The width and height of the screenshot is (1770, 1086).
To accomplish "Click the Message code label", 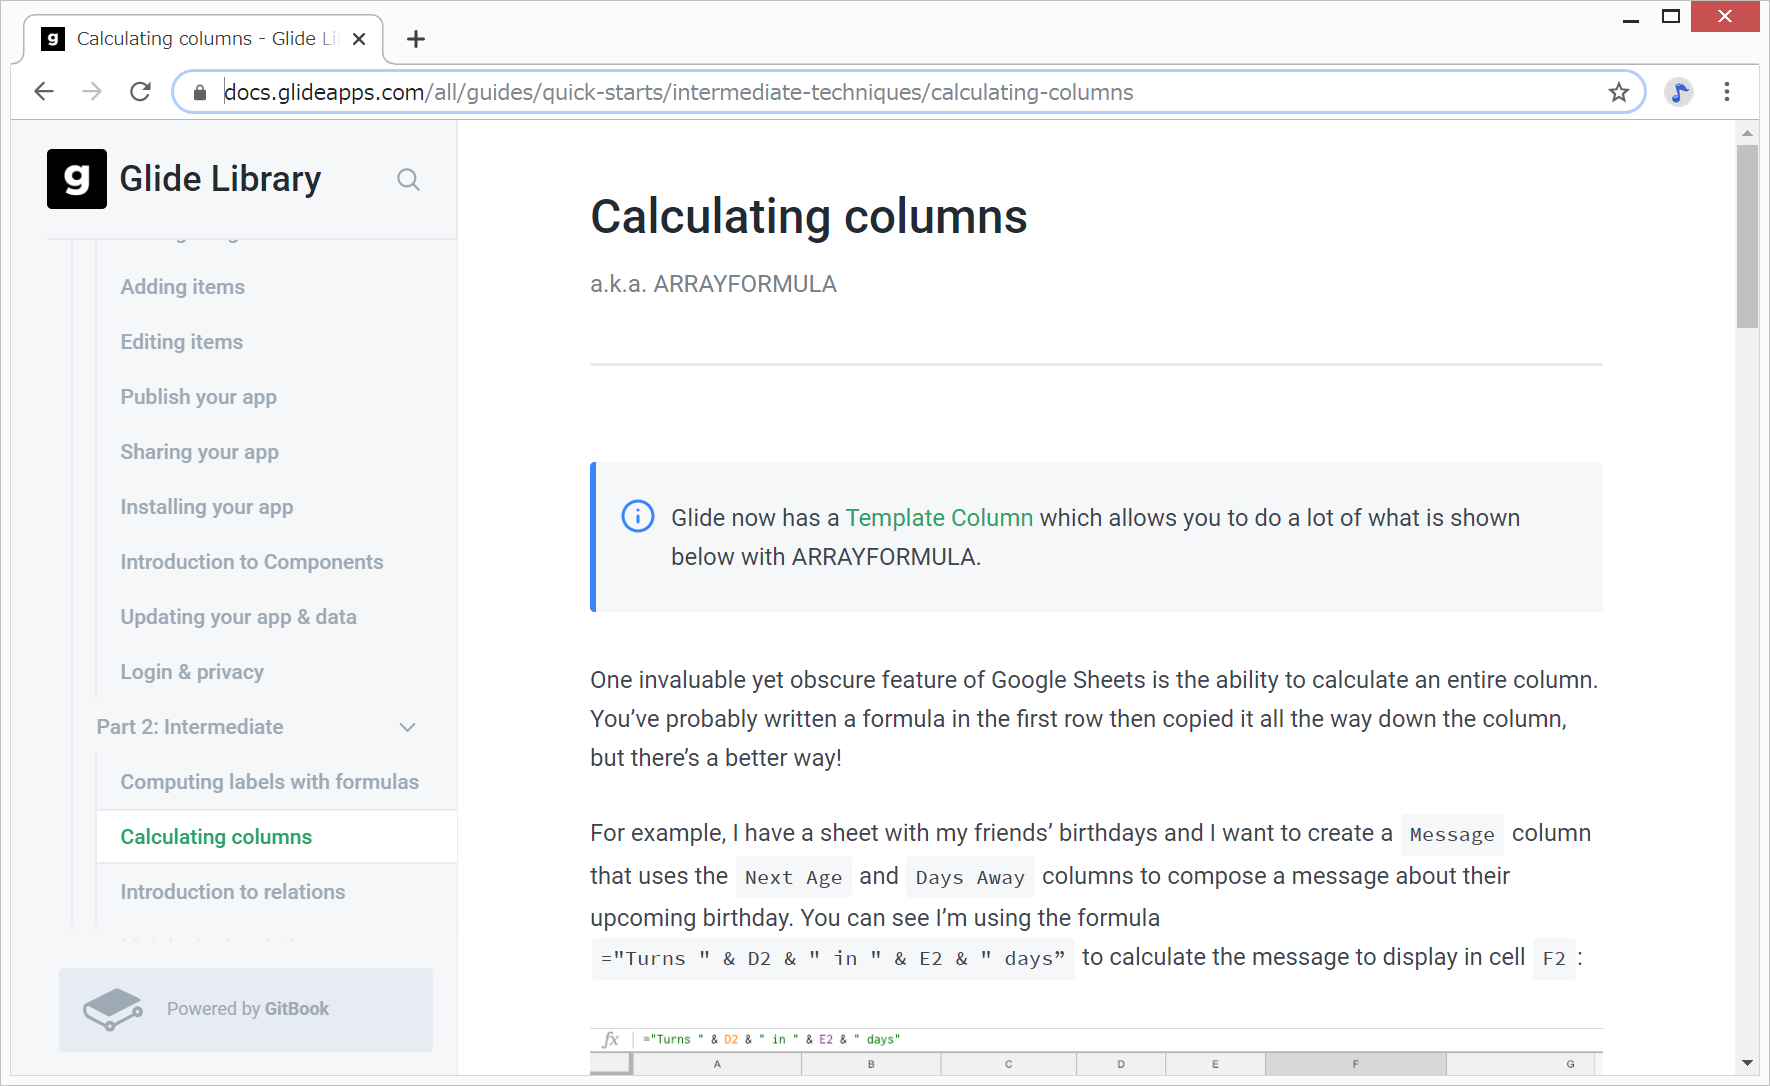I will point(1452,835).
